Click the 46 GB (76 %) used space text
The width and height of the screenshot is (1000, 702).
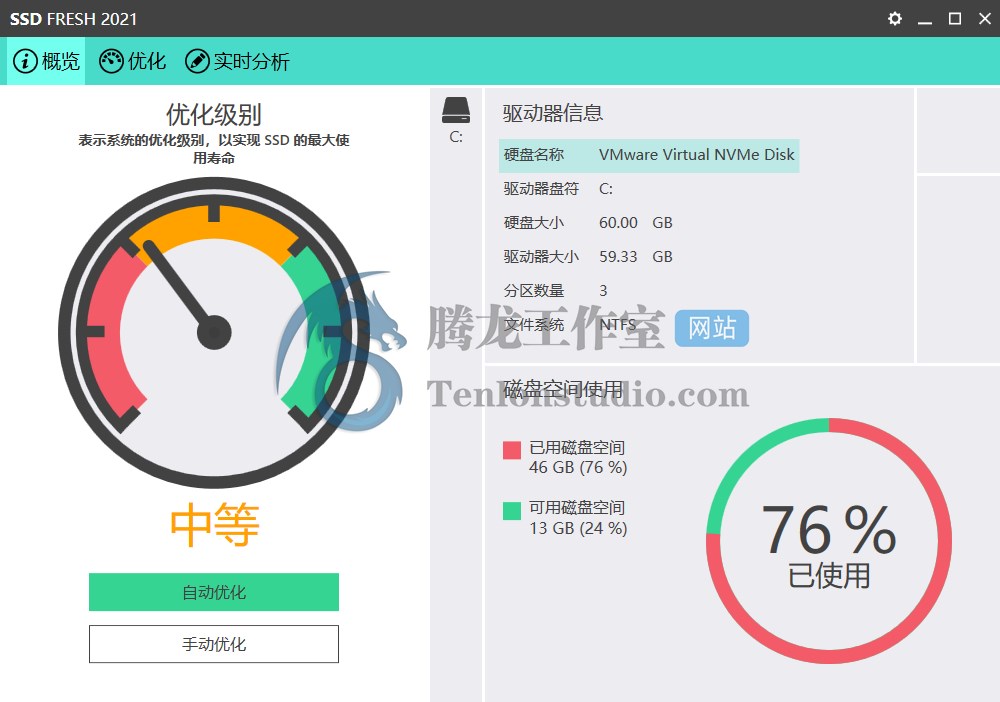[578, 467]
